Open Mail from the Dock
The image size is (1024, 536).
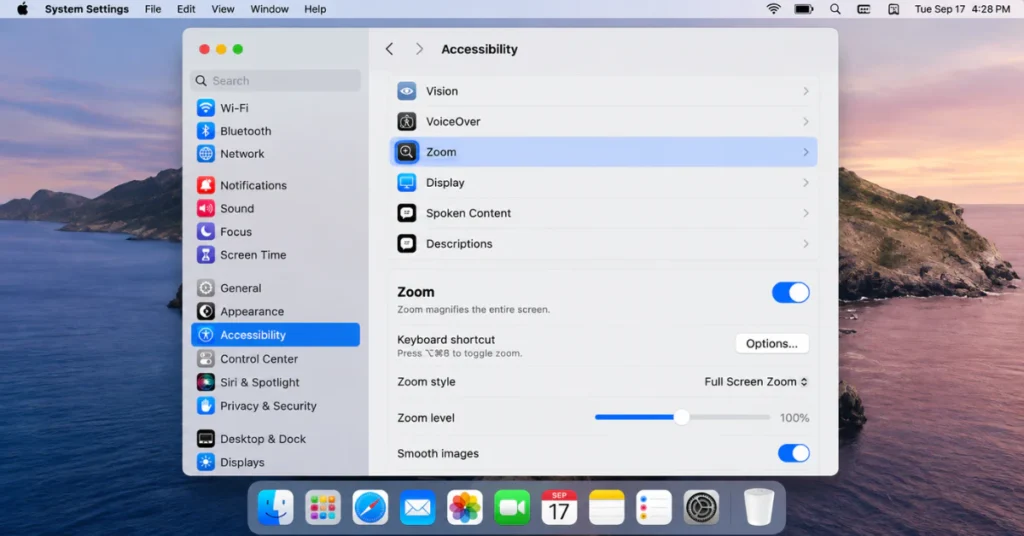[417, 507]
